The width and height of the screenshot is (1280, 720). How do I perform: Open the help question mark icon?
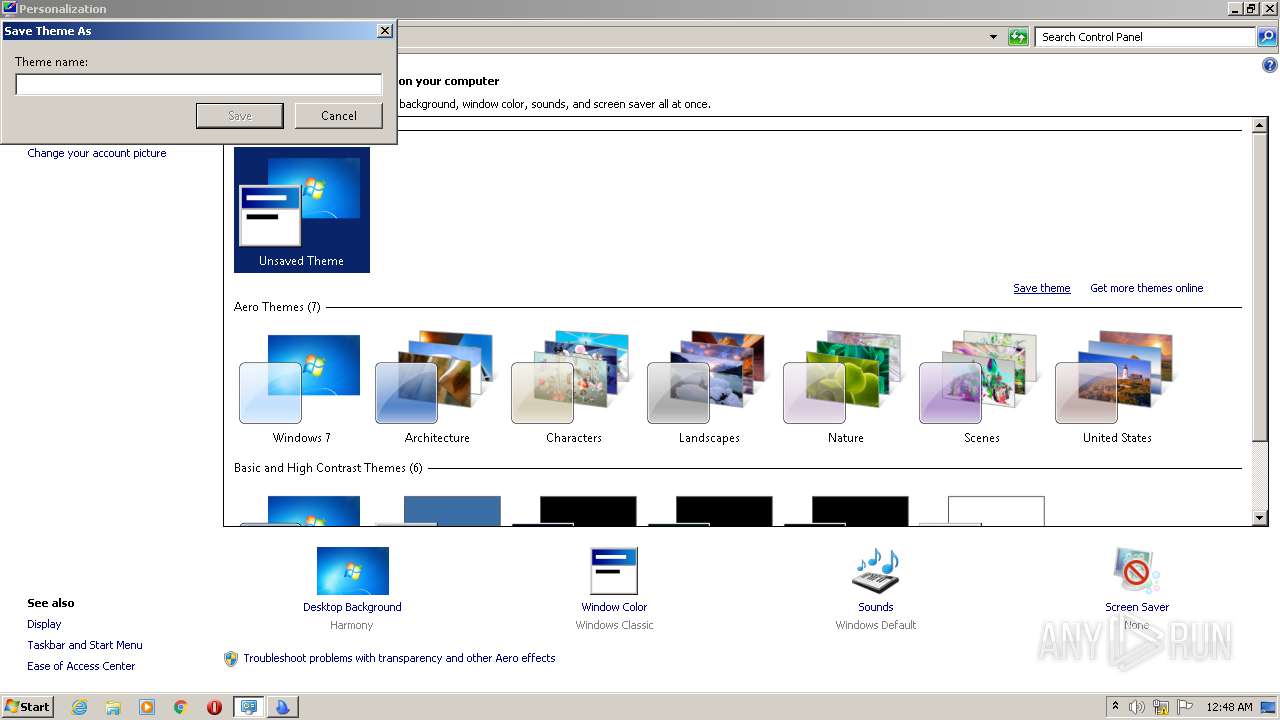click(x=1270, y=66)
